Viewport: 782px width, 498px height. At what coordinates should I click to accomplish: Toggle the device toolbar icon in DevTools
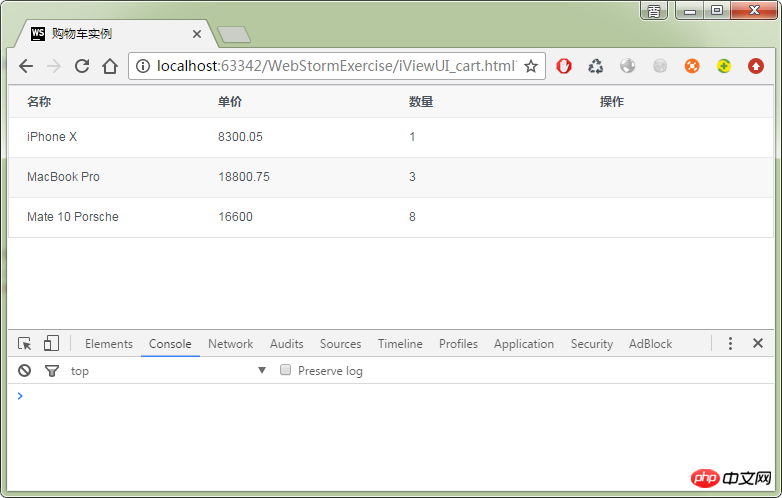(51, 343)
